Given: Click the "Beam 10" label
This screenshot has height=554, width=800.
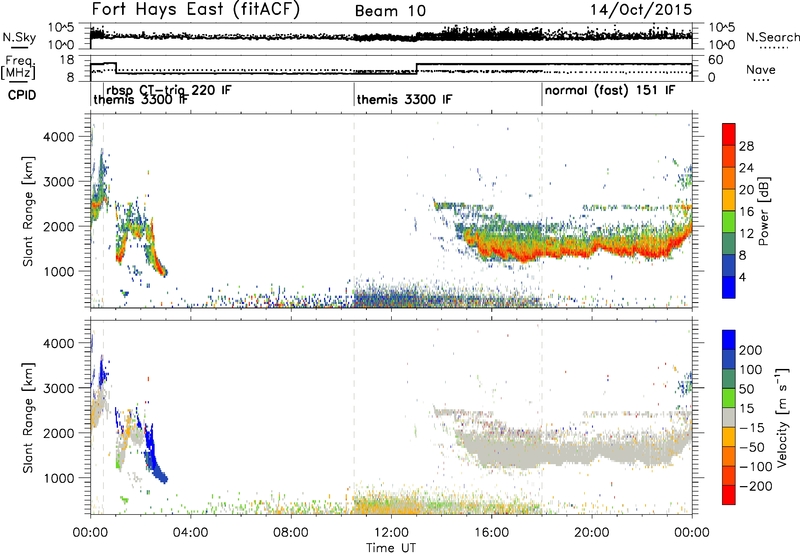Looking at the screenshot, I should (x=390, y=11).
